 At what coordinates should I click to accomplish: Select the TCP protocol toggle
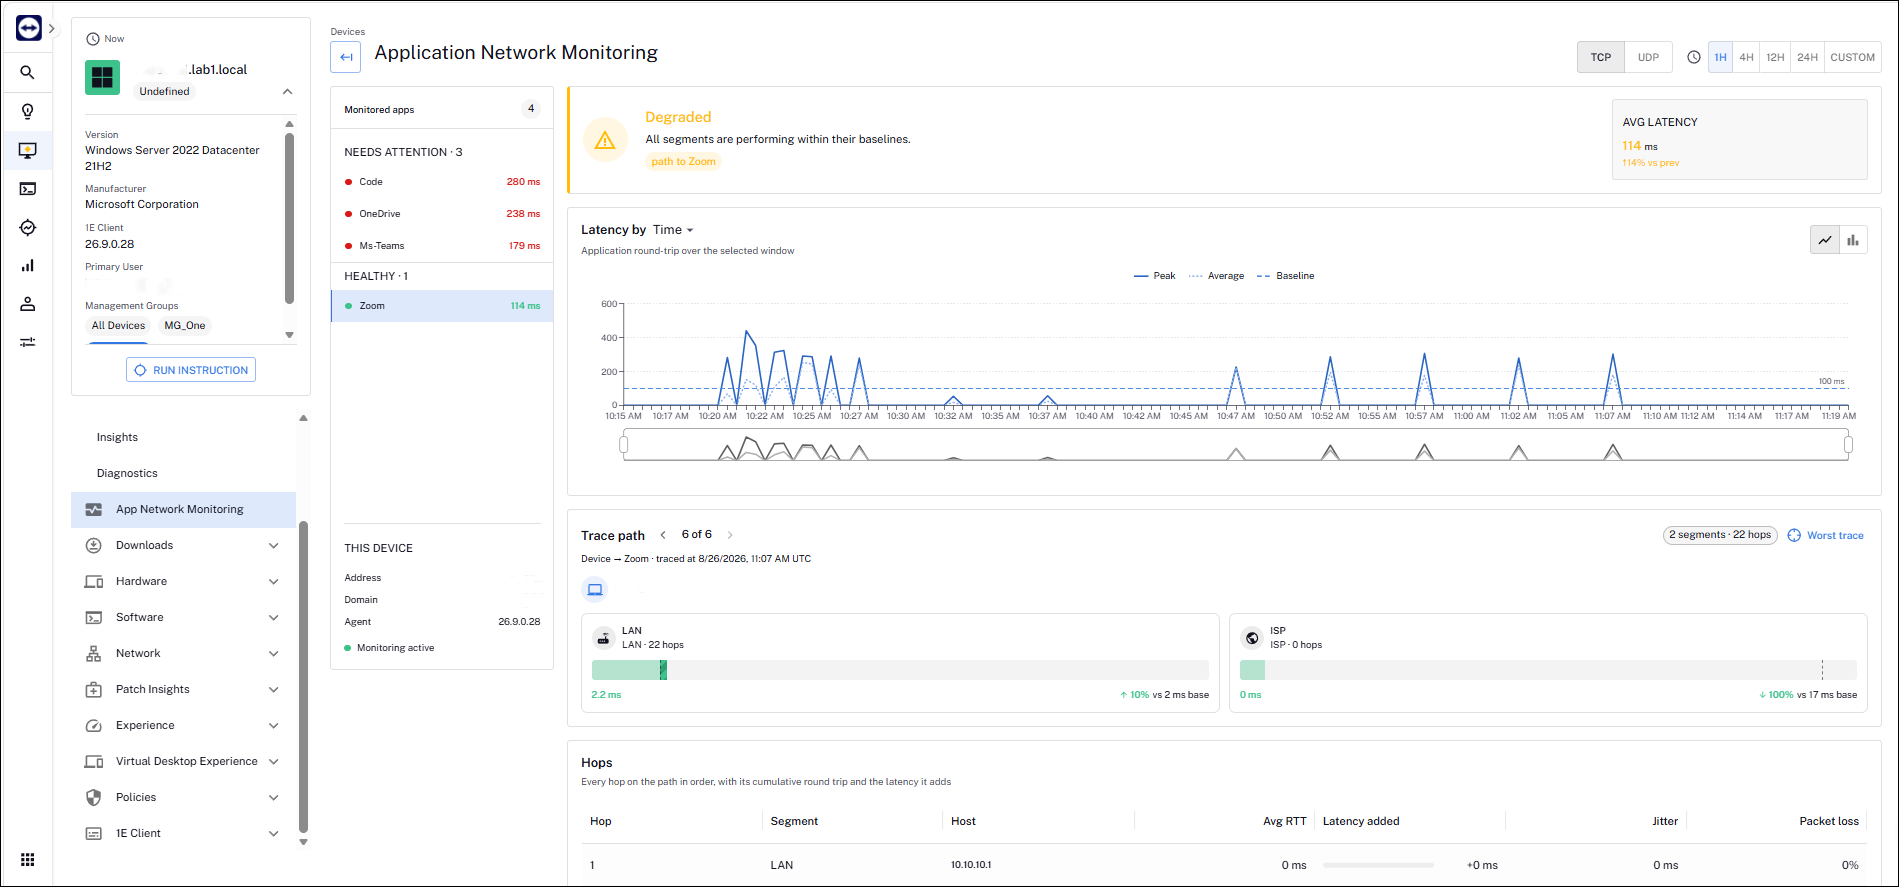click(1601, 57)
